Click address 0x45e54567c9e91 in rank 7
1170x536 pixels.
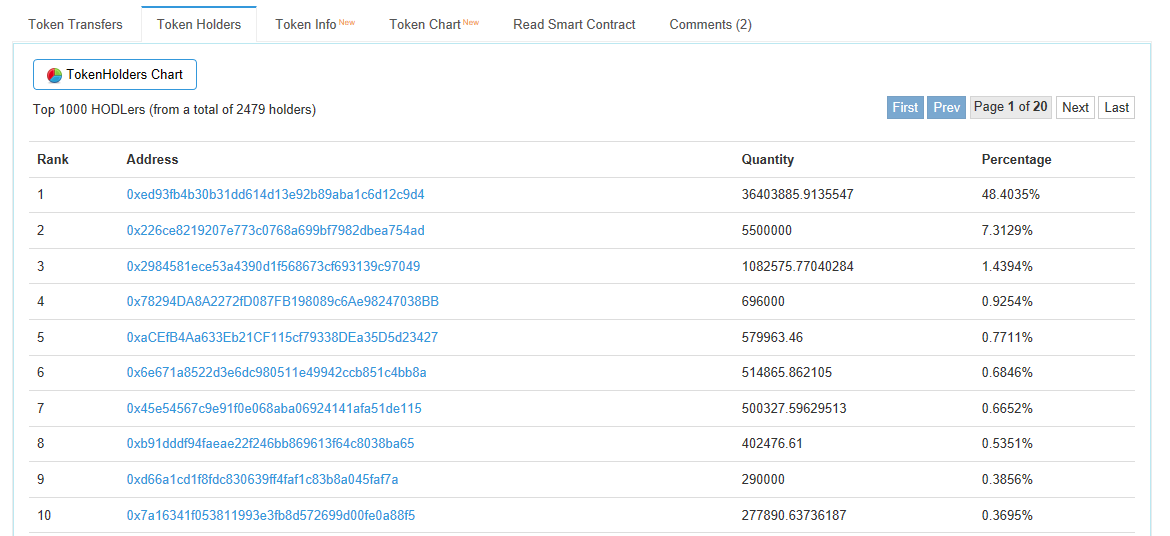tap(274, 408)
